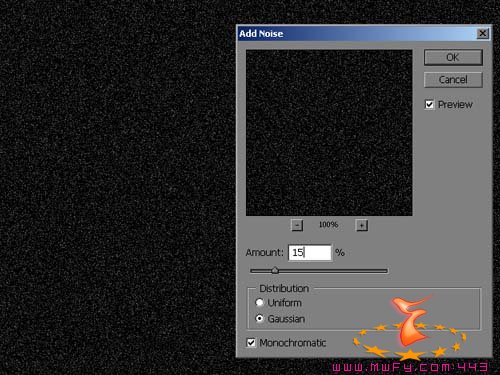Click the noise preview thumbnail area
500x375 pixels.
(x=329, y=133)
